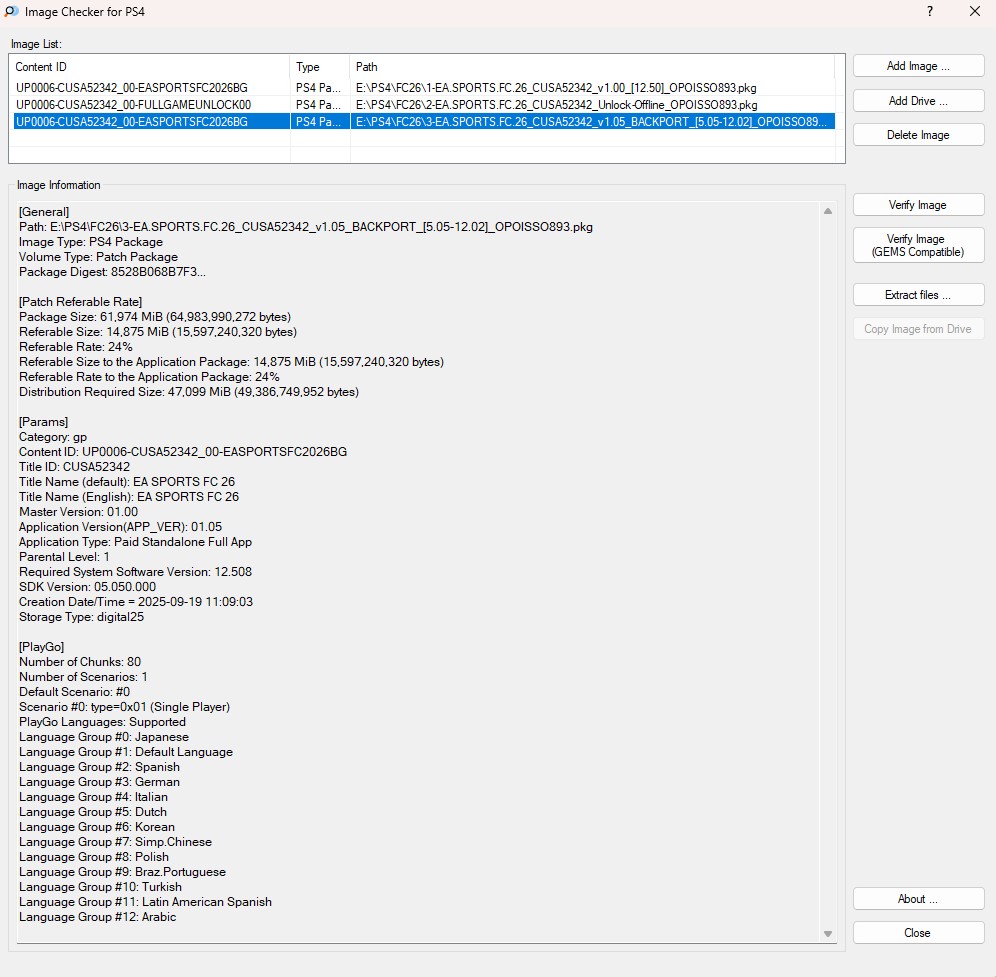Sort the list by Content ID column header
This screenshot has width=996, height=977.
[150, 67]
